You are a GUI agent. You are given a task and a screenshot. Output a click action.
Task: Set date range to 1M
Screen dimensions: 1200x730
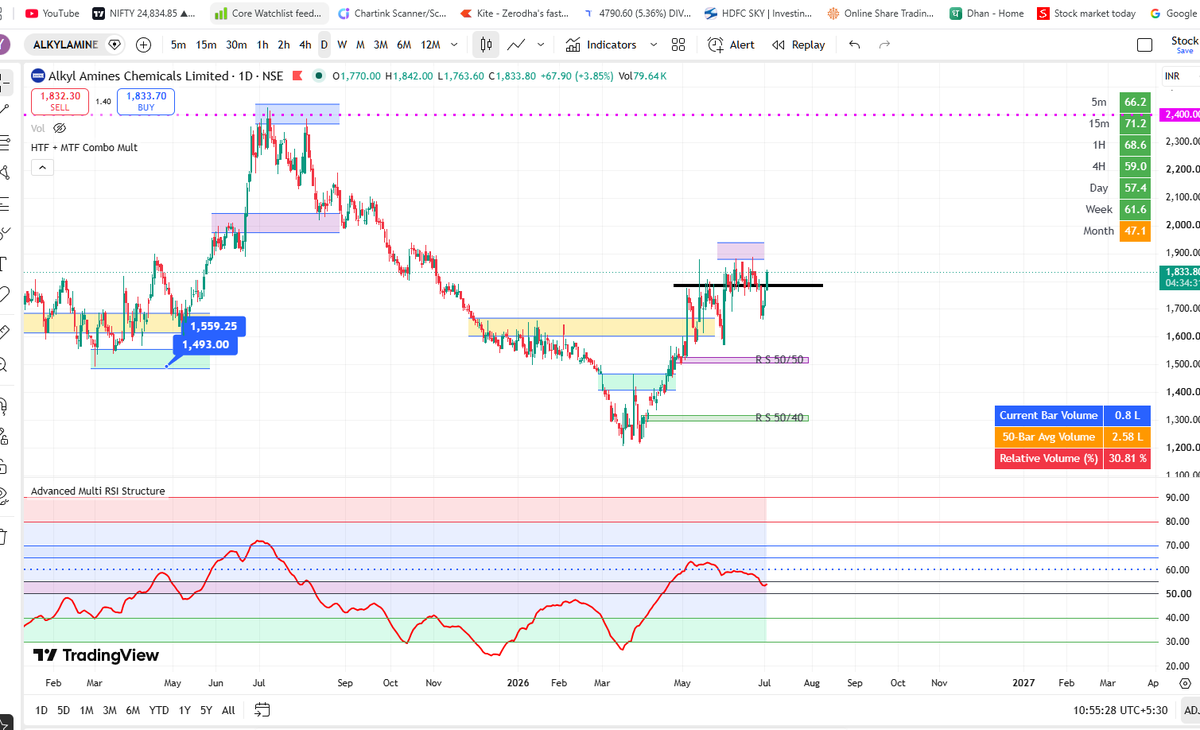tap(87, 710)
